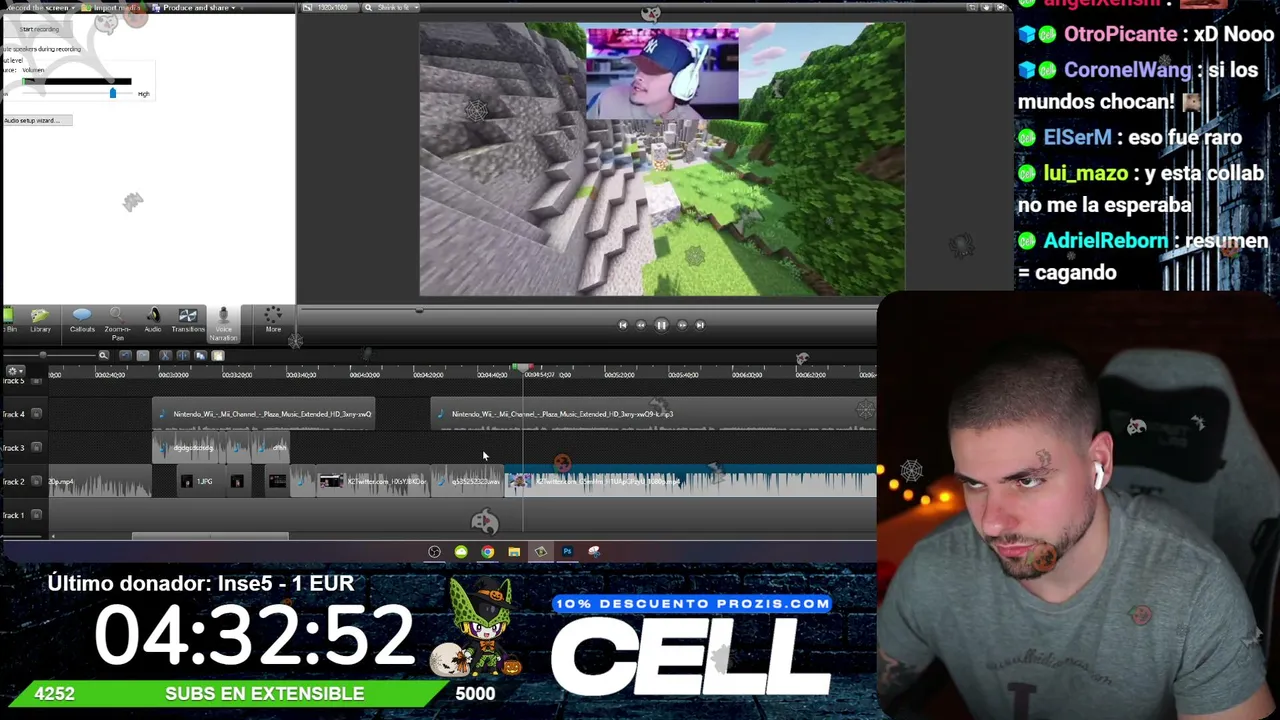Click the Minecraft preview video canvas
The image size is (1280, 720).
point(662,160)
